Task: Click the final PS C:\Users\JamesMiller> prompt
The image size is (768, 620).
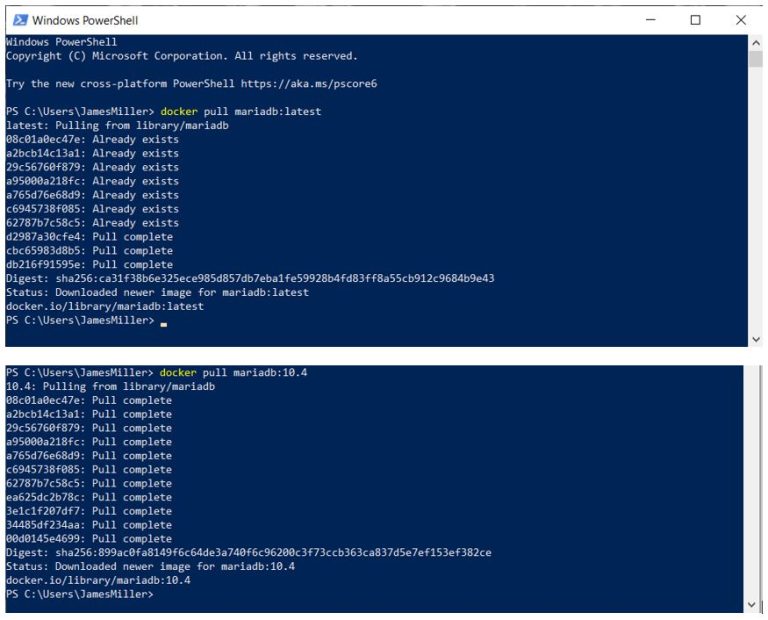Action: 79,595
